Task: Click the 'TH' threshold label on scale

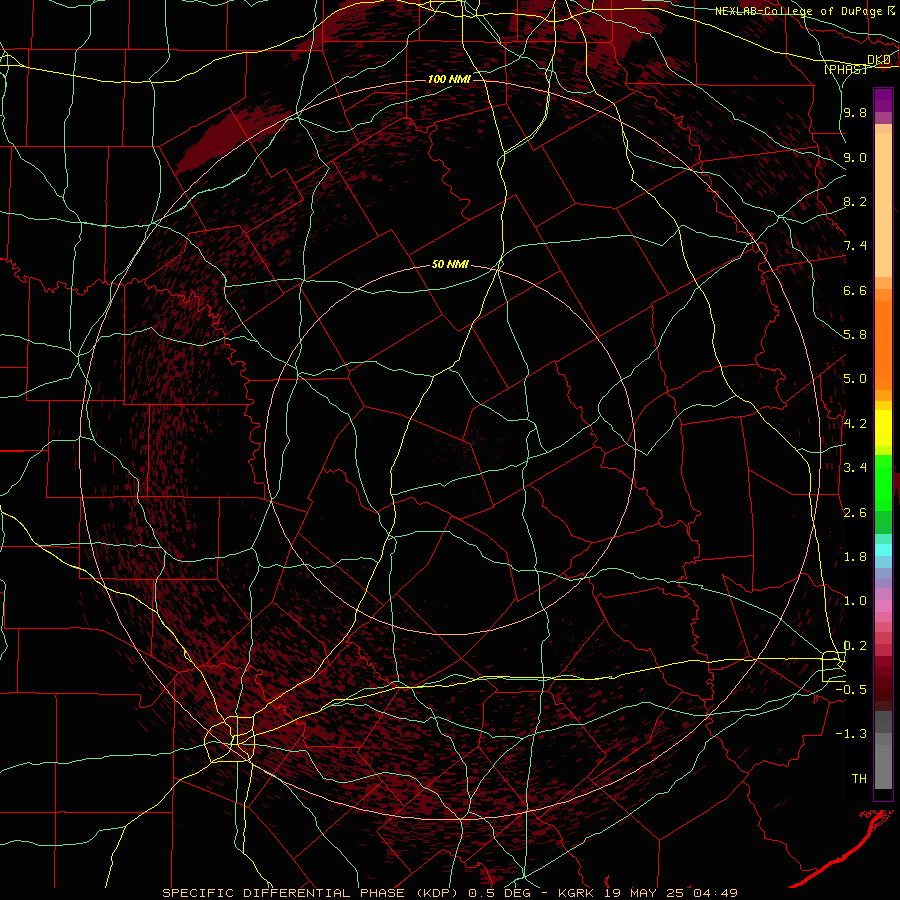Action: click(859, 779)
